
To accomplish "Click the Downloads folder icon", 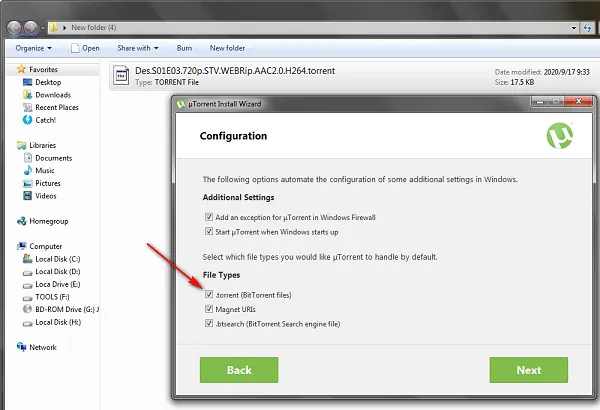I will tap(27, 95).
